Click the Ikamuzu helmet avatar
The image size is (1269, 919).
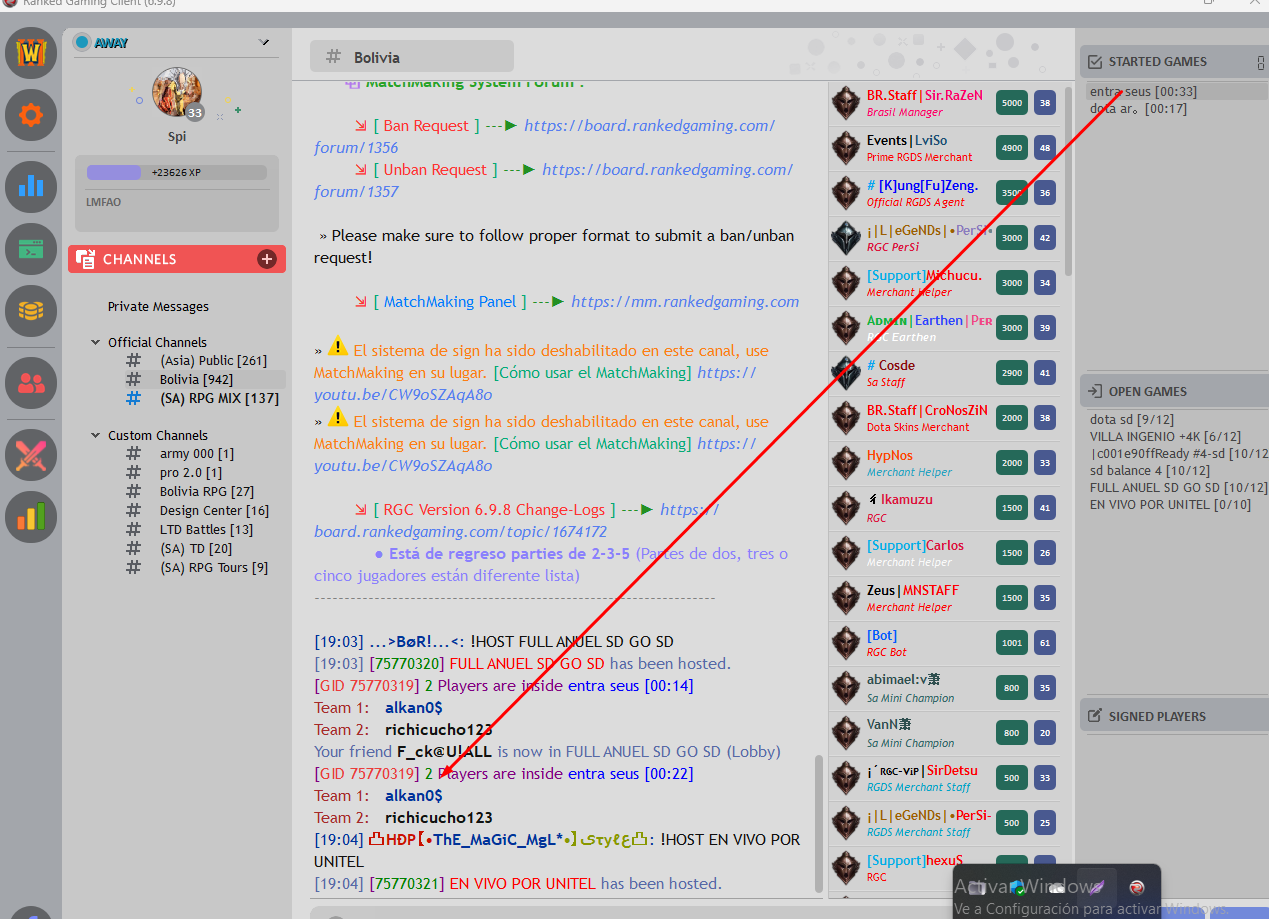(847, 508)
